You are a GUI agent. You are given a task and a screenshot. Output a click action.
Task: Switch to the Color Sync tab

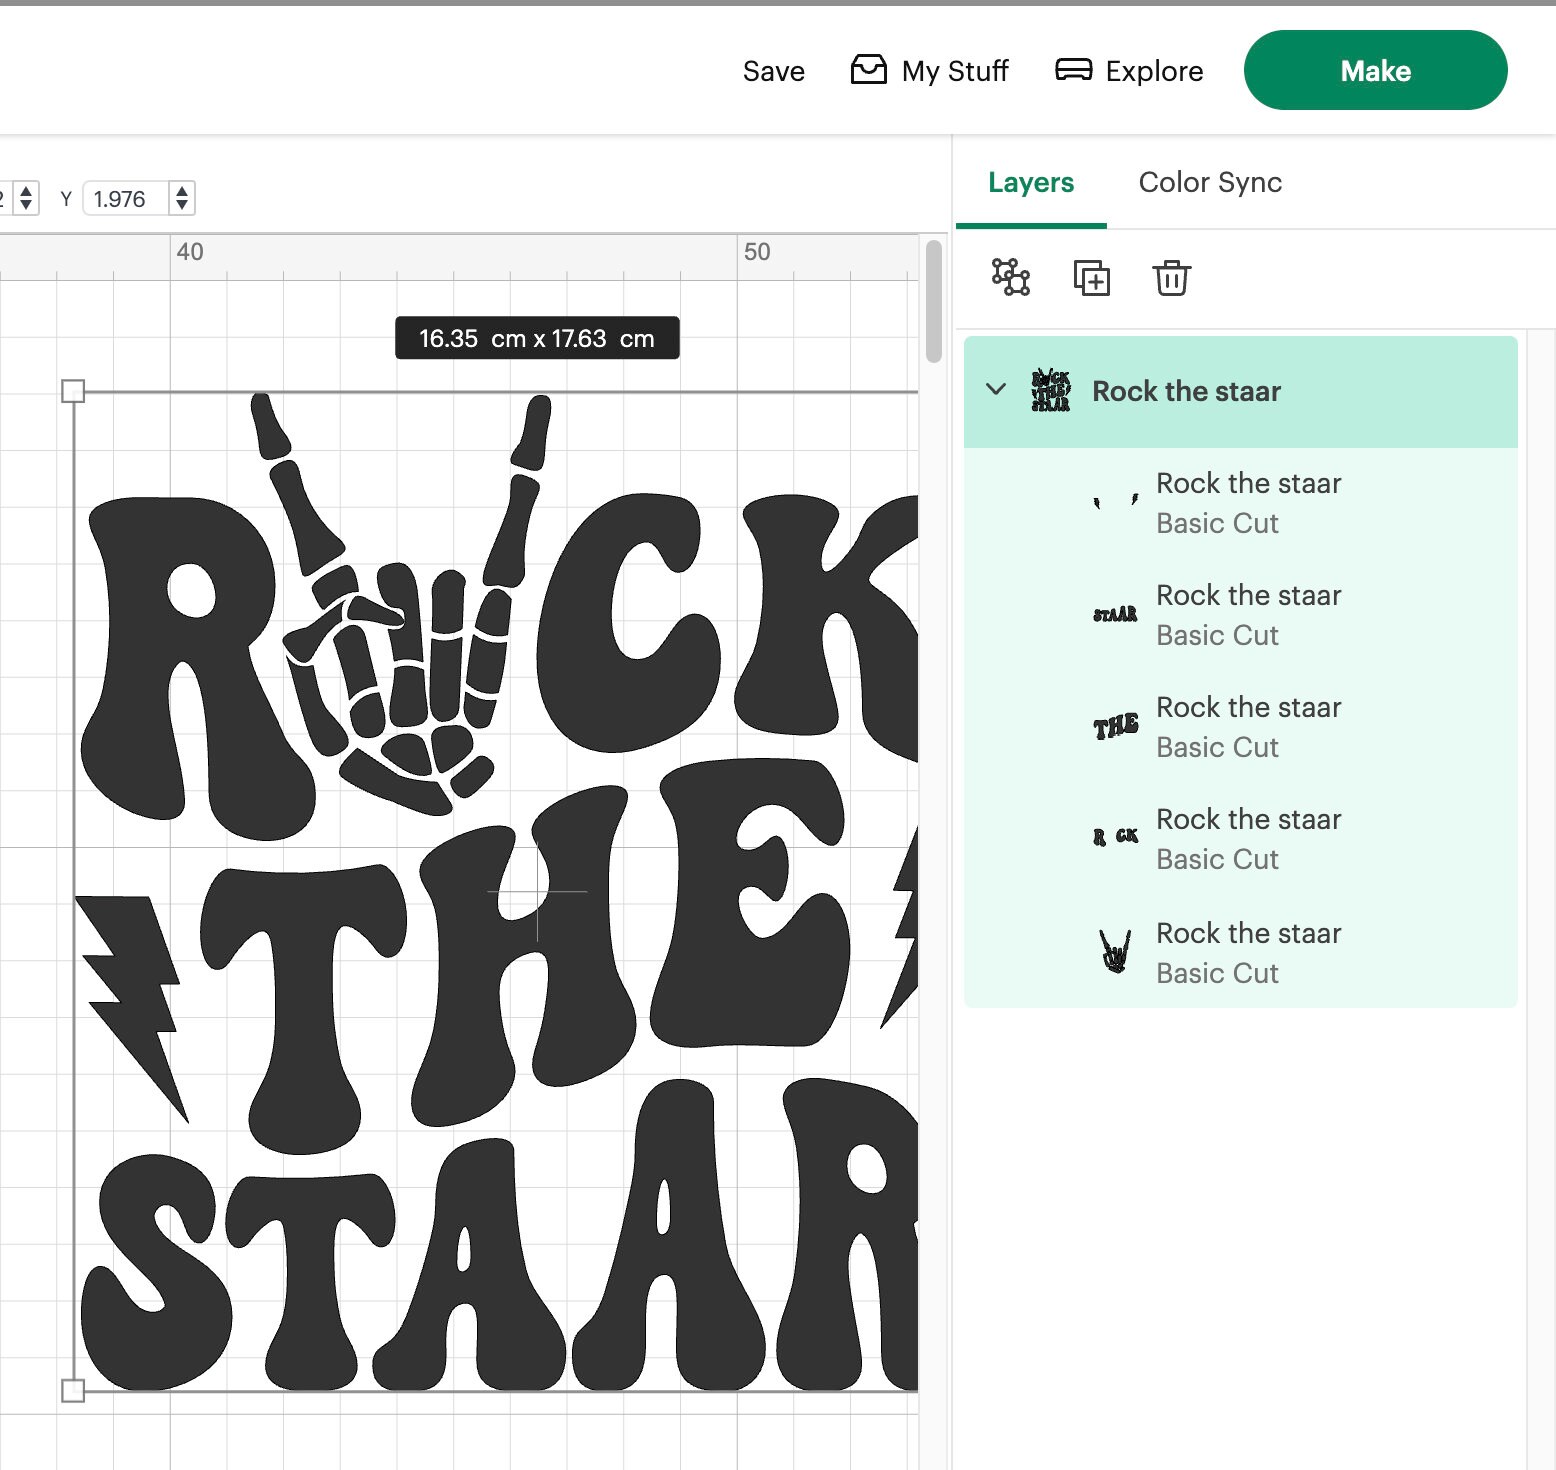pyautogui.click(x=1209, y=182)
